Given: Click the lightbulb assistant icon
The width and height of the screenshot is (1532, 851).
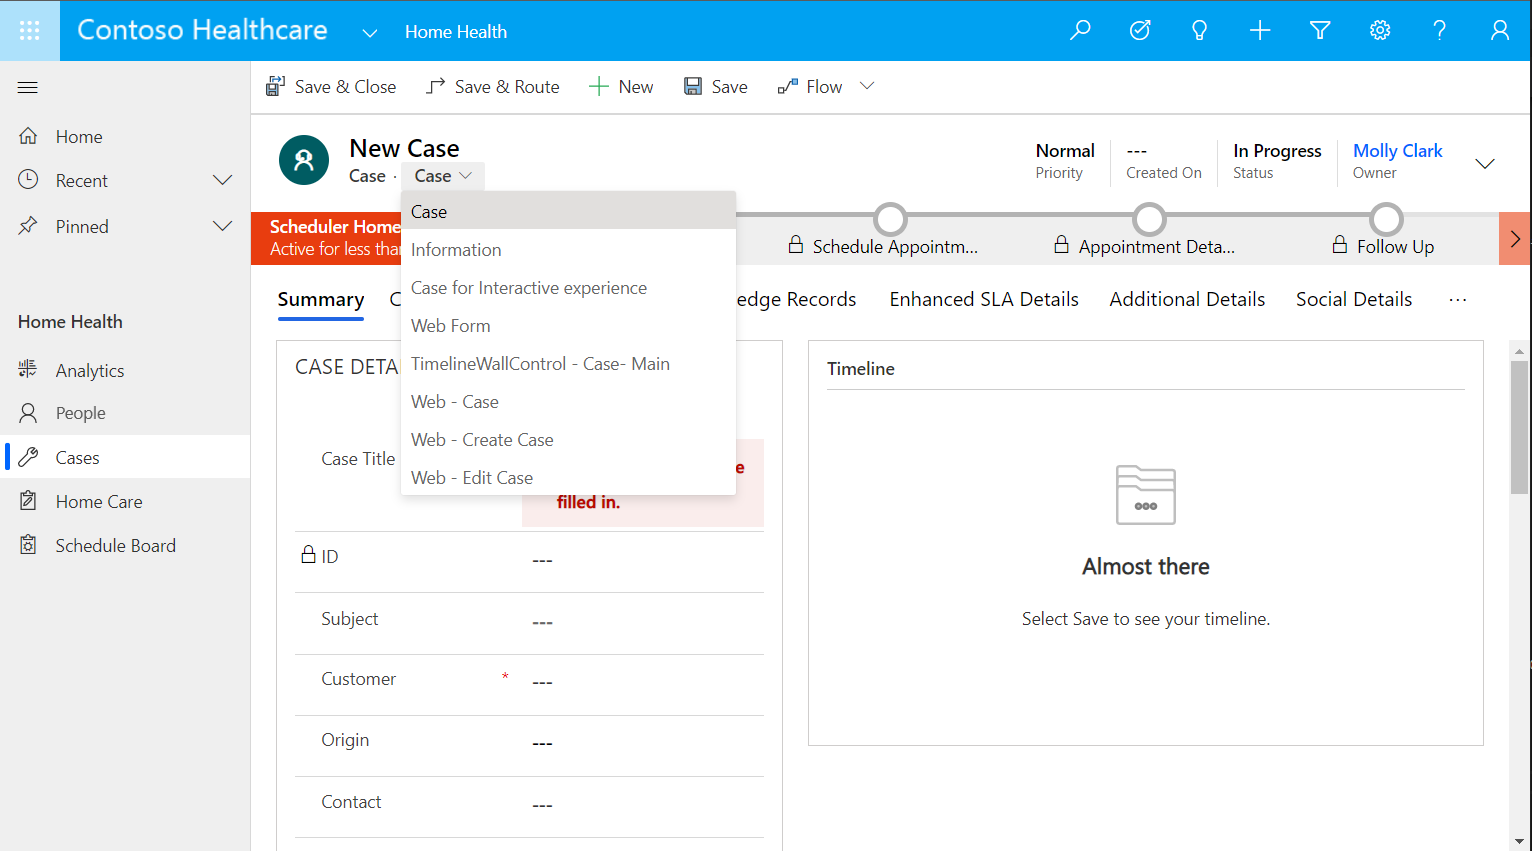Looking at the screenshot, I should 1200,30.
